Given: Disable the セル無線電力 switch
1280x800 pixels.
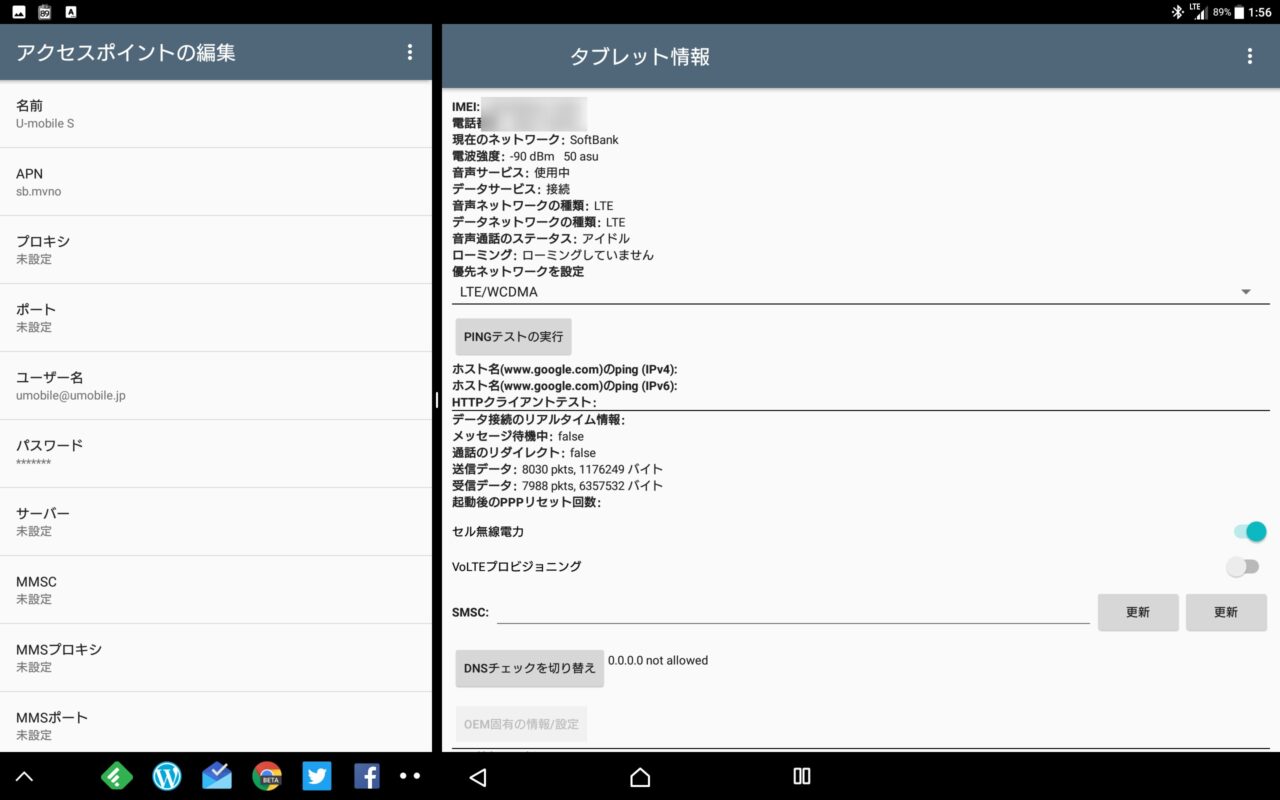Looking at the screenshot, I should click(1250, 532).
